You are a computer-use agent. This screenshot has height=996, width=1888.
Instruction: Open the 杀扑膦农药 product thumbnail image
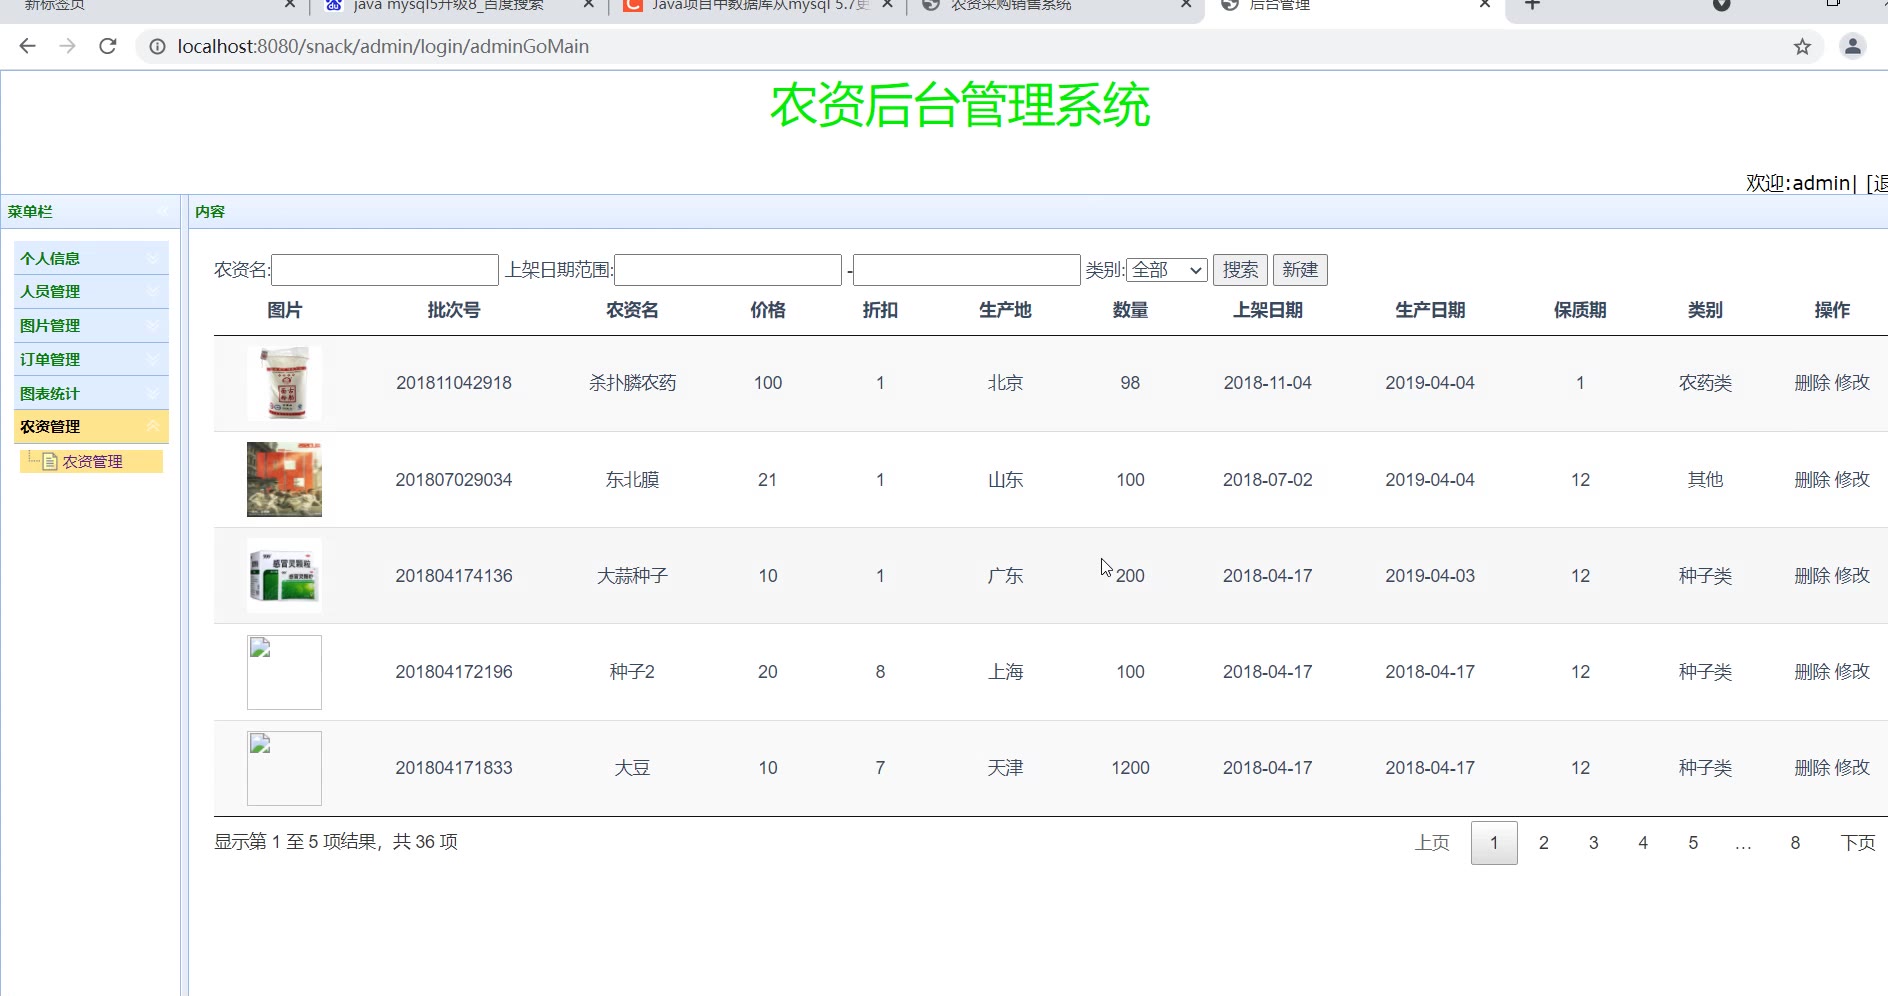click(284, 383)
